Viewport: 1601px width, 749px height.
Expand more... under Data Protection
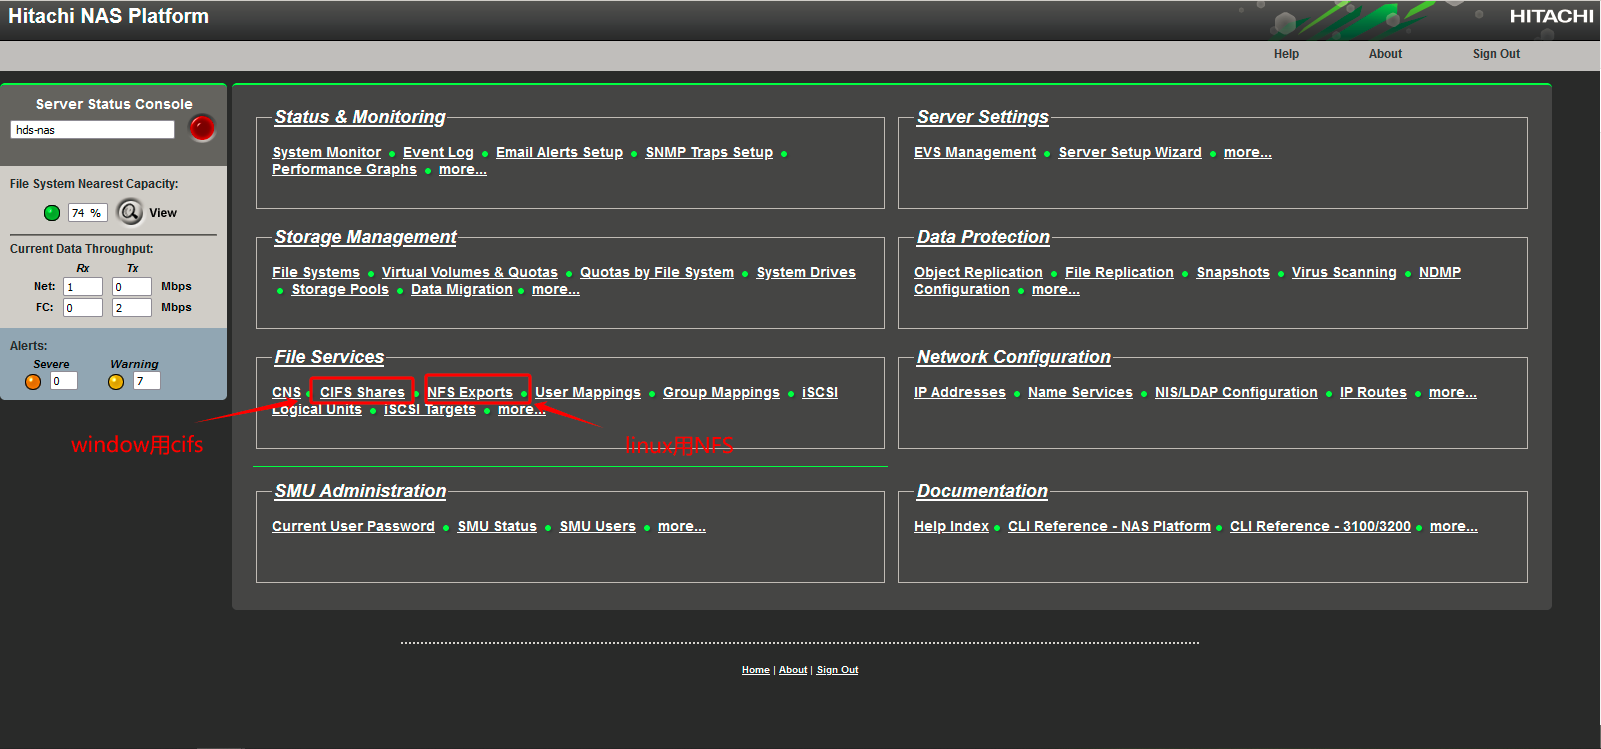coord(1056,289)
